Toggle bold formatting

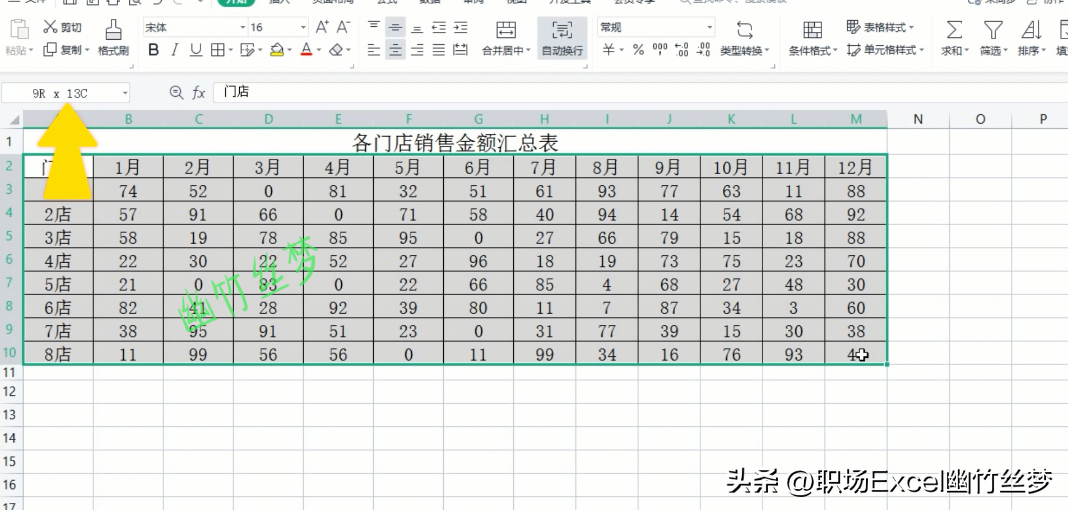pyautogui.click(x=153, y=50)
